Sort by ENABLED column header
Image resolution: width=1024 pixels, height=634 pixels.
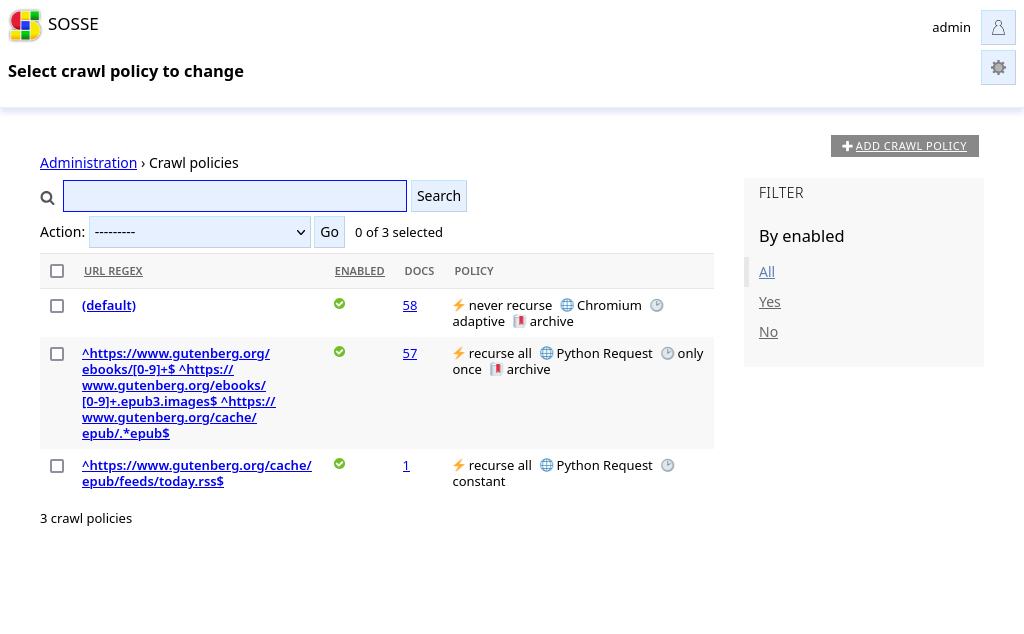click(x=359, y=271)
